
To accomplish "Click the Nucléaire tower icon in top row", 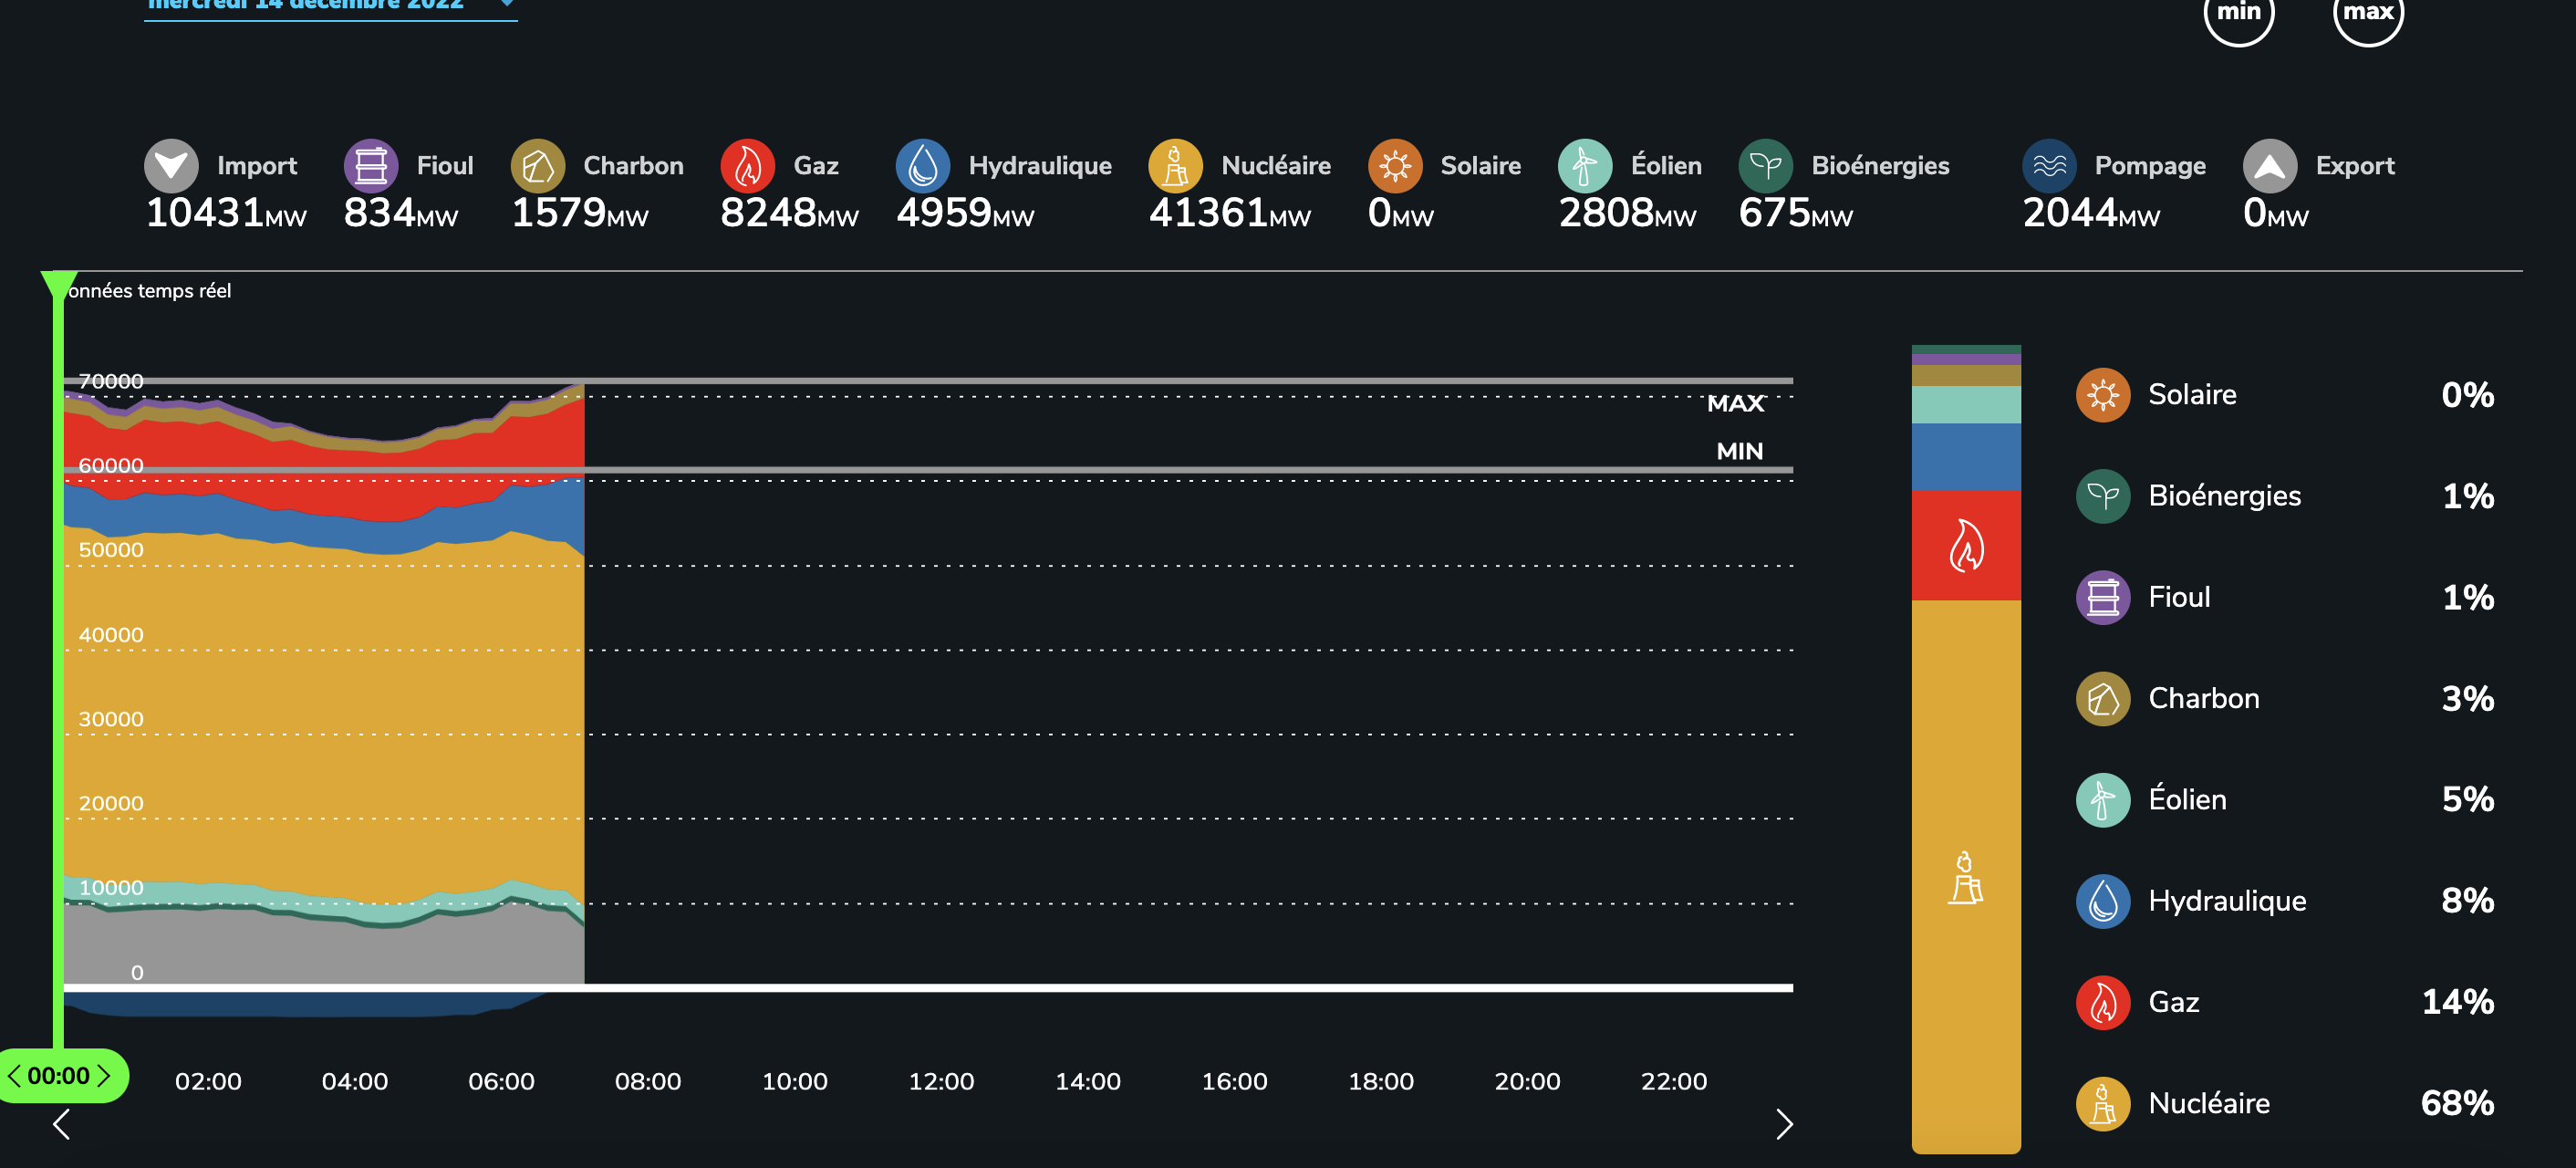I will pos(1176,166).
